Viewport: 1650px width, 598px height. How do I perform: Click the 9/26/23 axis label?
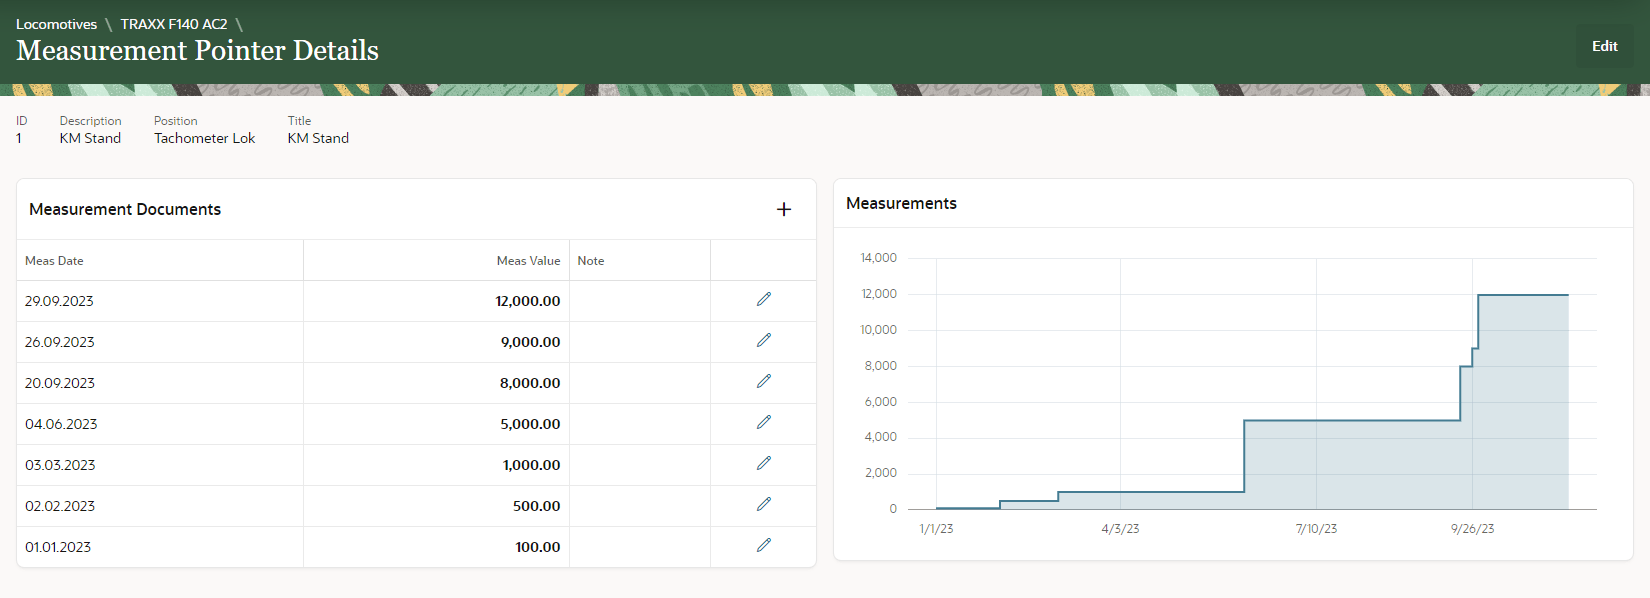coord(1472,529)
